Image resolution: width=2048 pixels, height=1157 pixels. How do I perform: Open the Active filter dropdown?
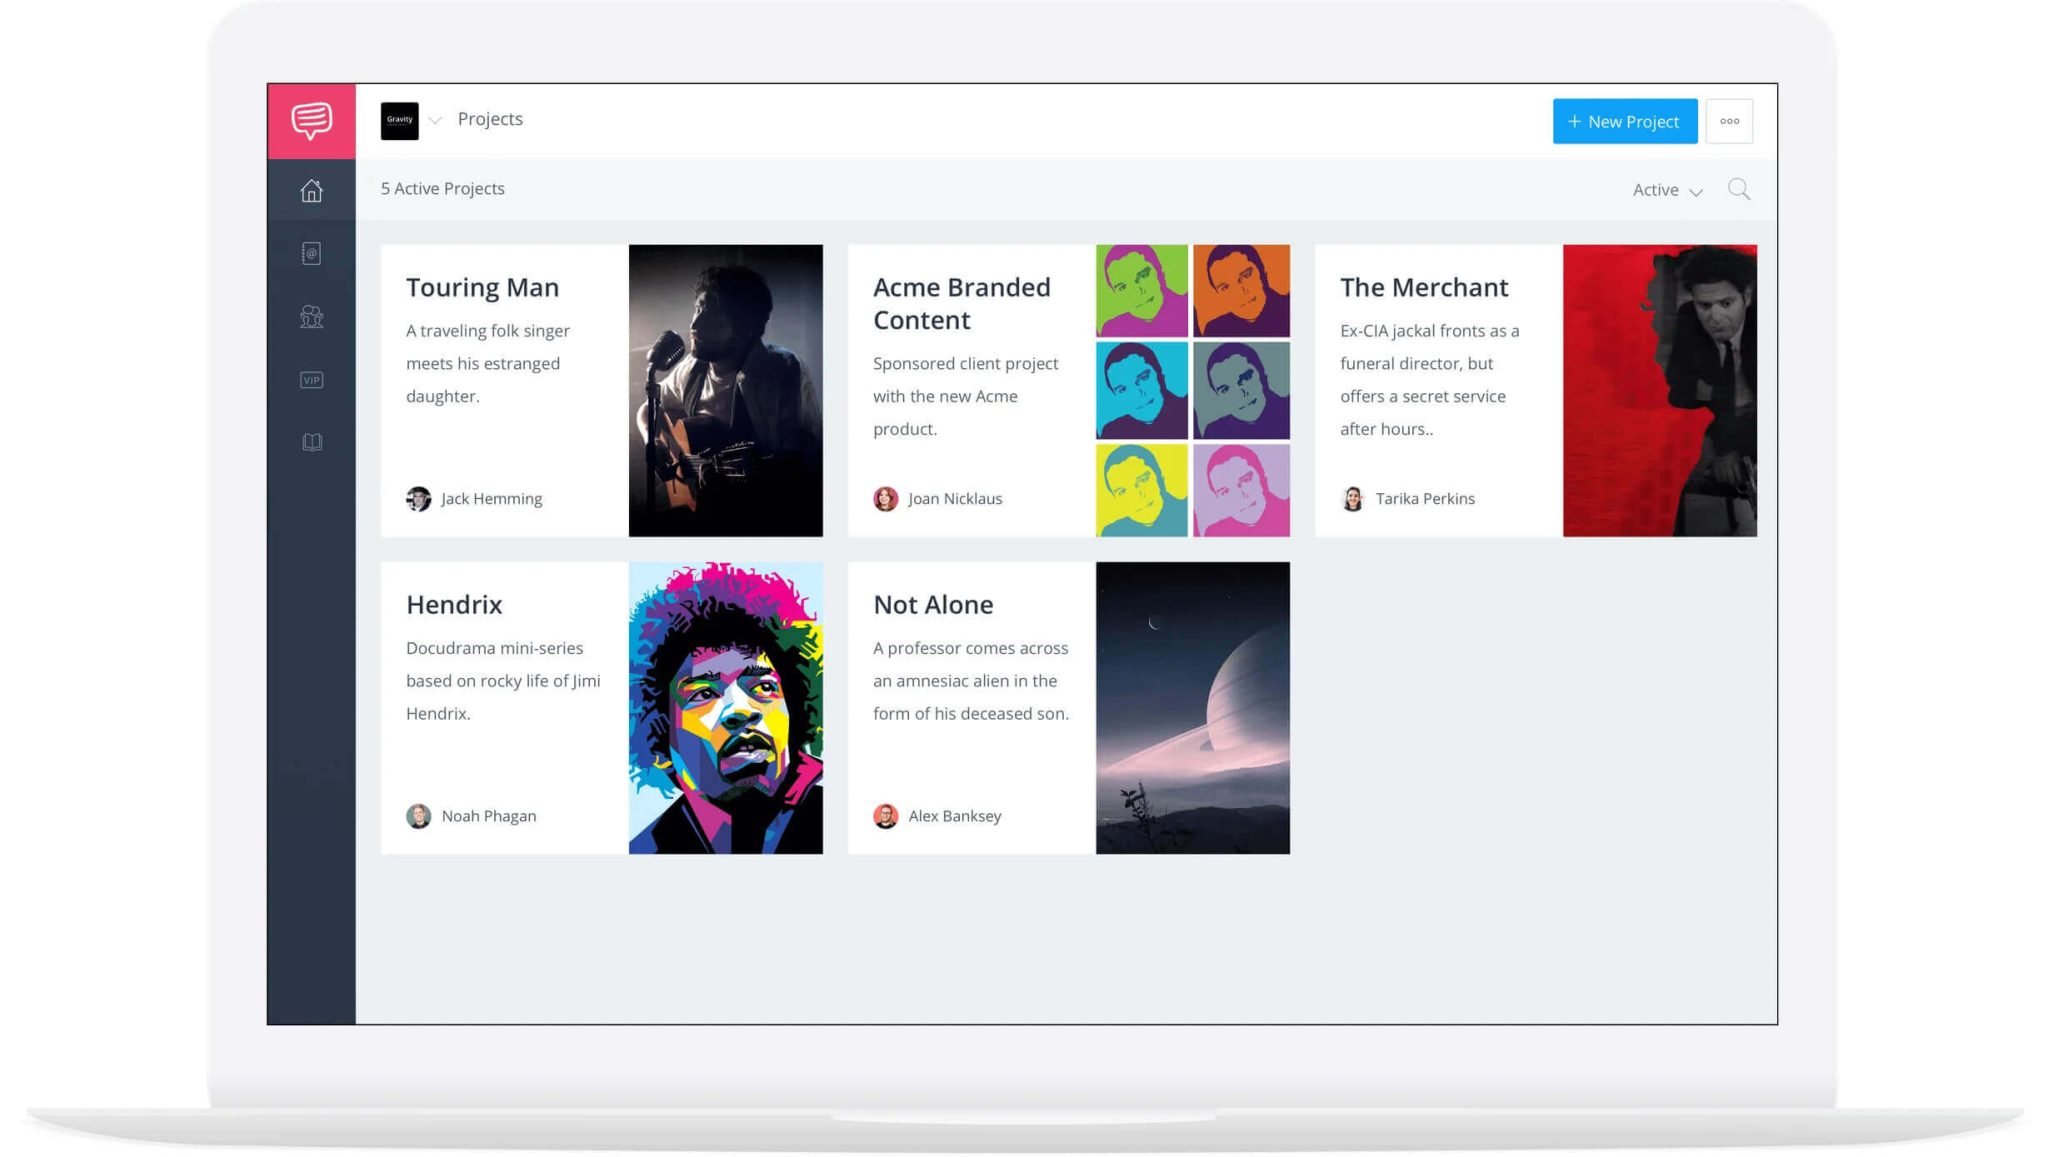coord(1667,190)
